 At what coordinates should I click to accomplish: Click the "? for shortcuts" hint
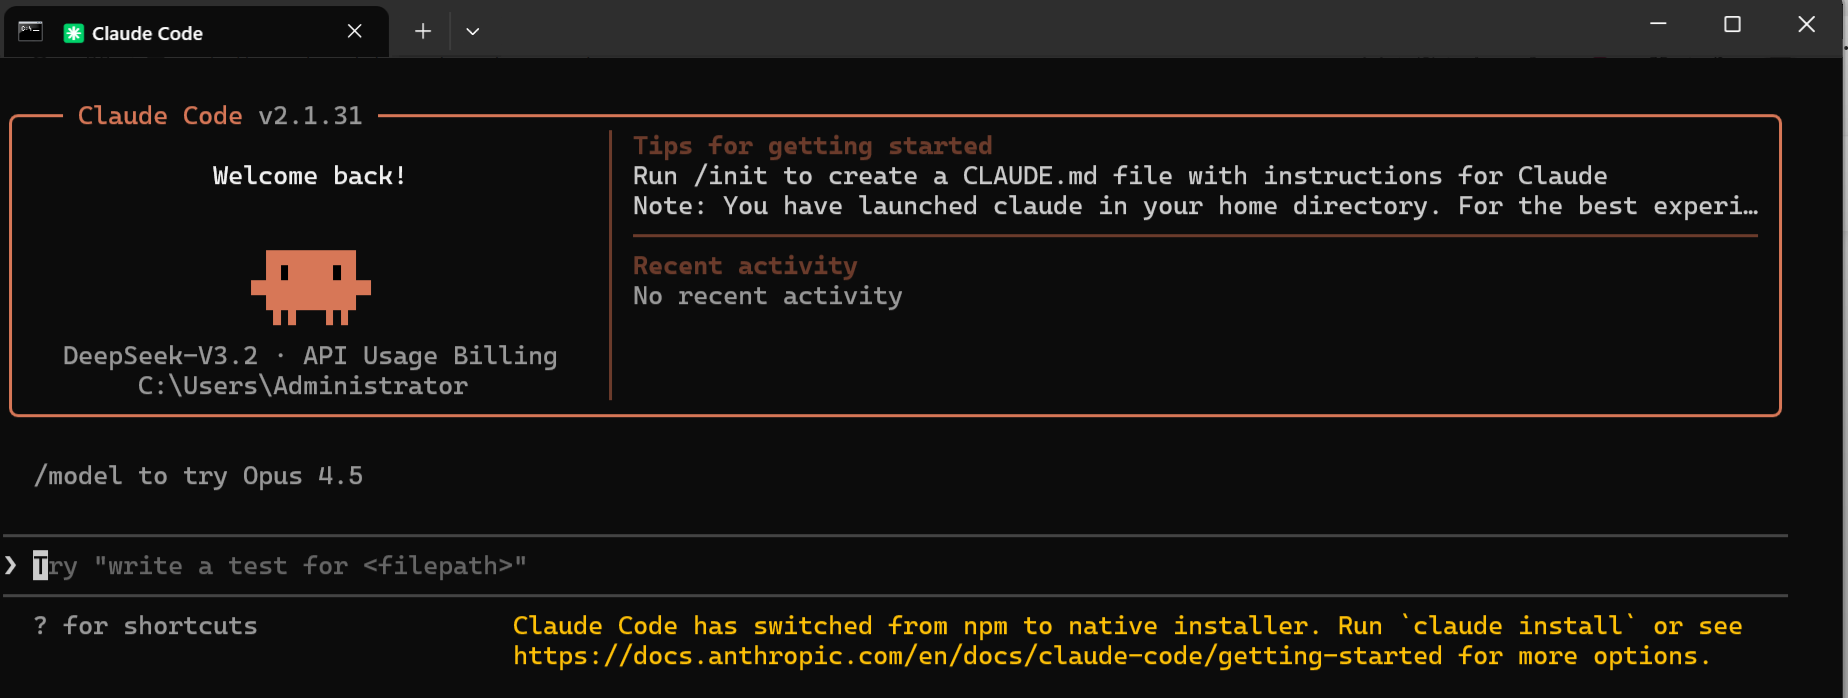click(146, 626)
